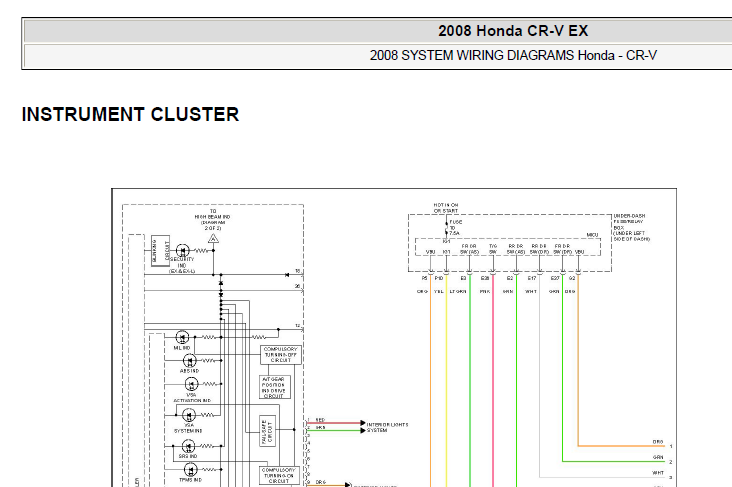The width and height of the screenshot is (732, 487).
Task: Click the "RED" wire label at pin 1
Action: (320, 420)
